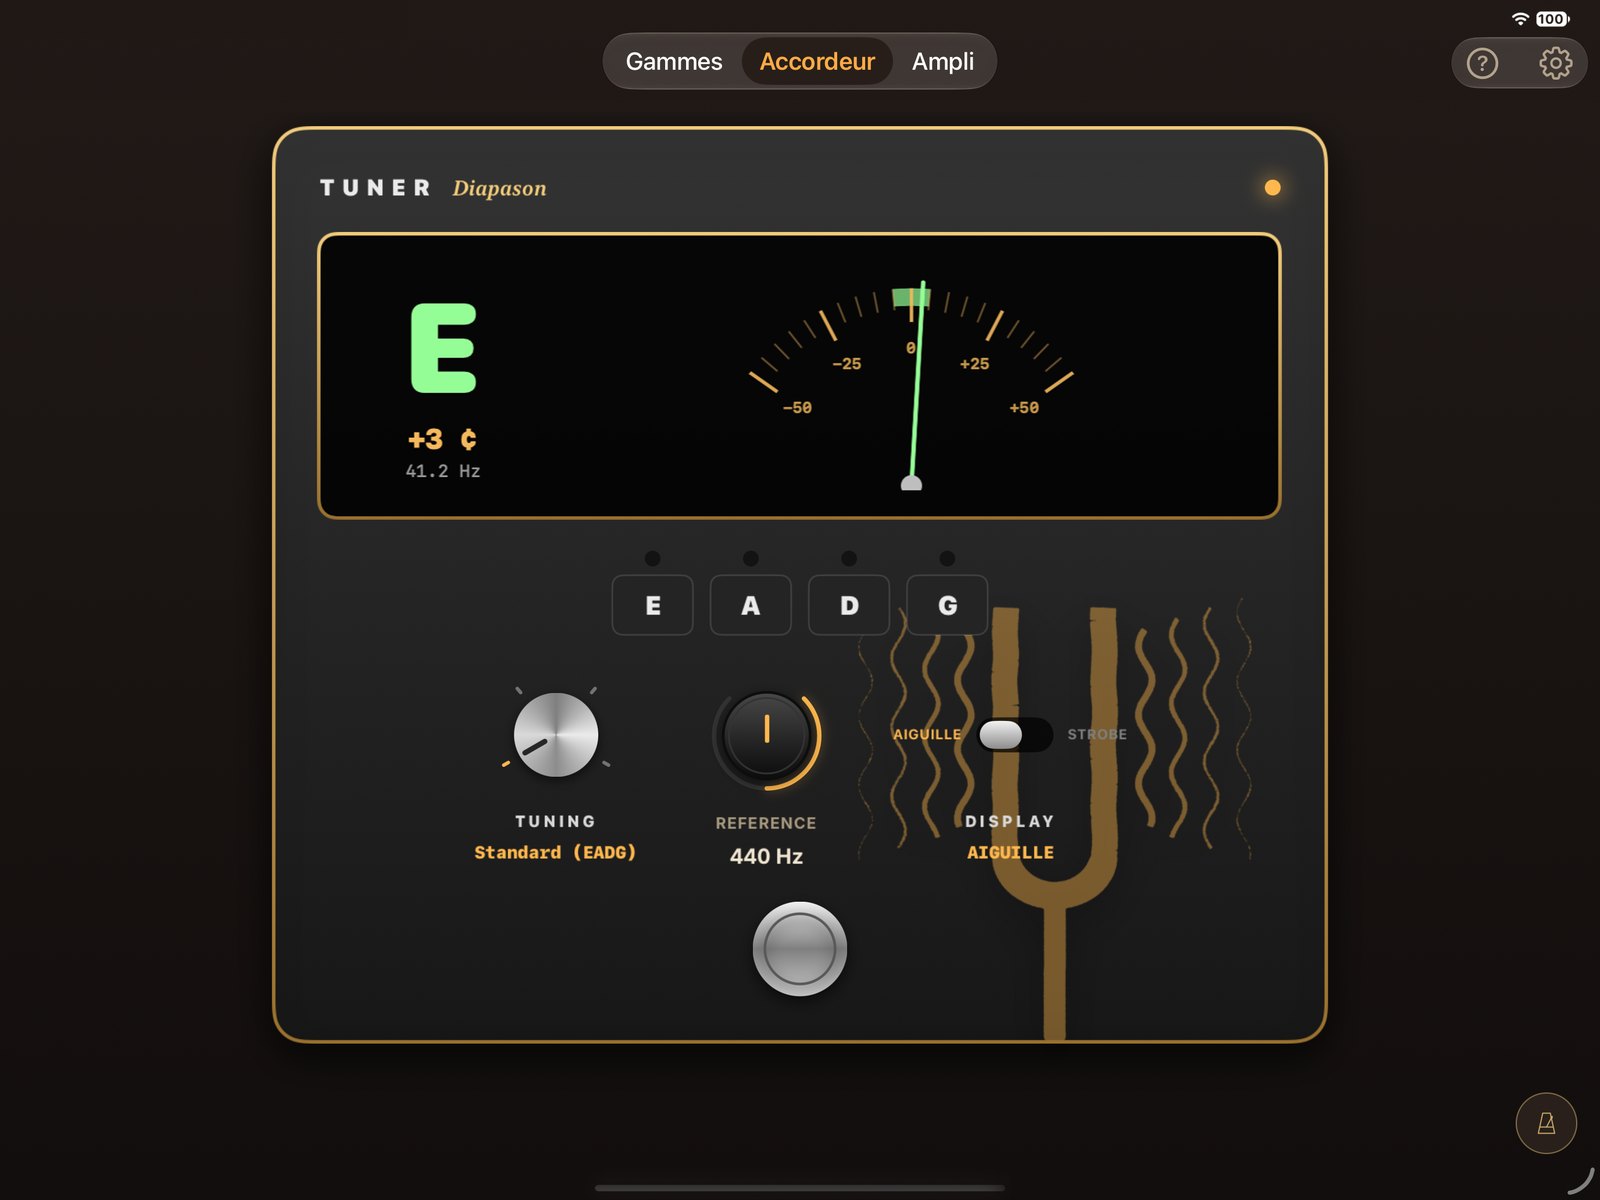Click the Standard (EADG) tuning value
Viewport: 1600px width, 1200px height.
click(555, 852)
